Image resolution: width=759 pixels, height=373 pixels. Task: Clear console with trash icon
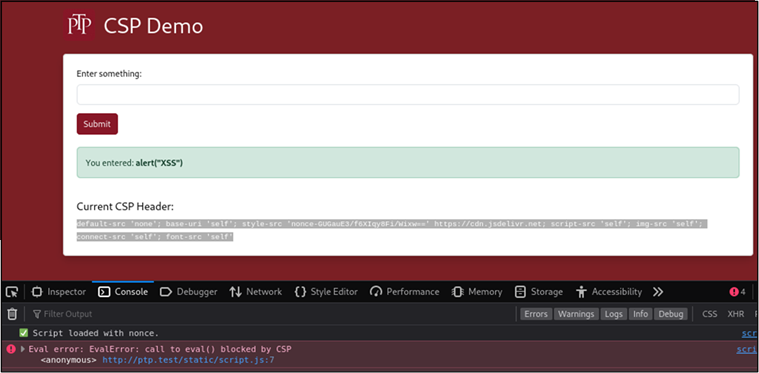click(12, 314)
